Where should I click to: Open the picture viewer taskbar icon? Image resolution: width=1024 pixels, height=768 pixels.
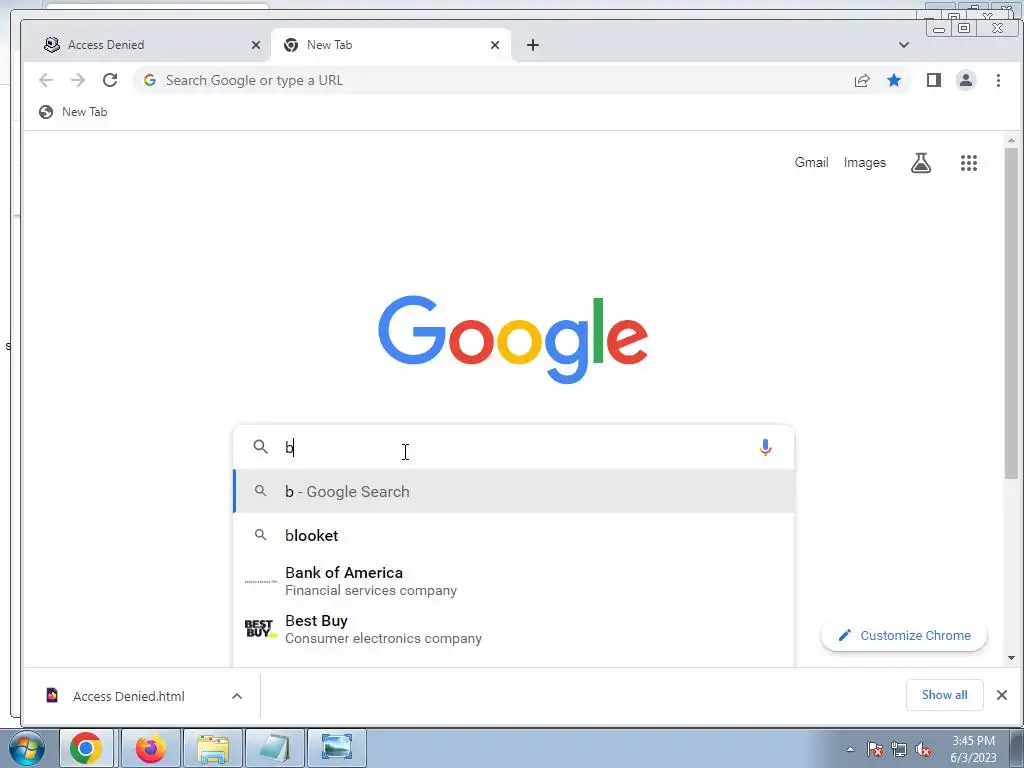[x=337, y=748]
